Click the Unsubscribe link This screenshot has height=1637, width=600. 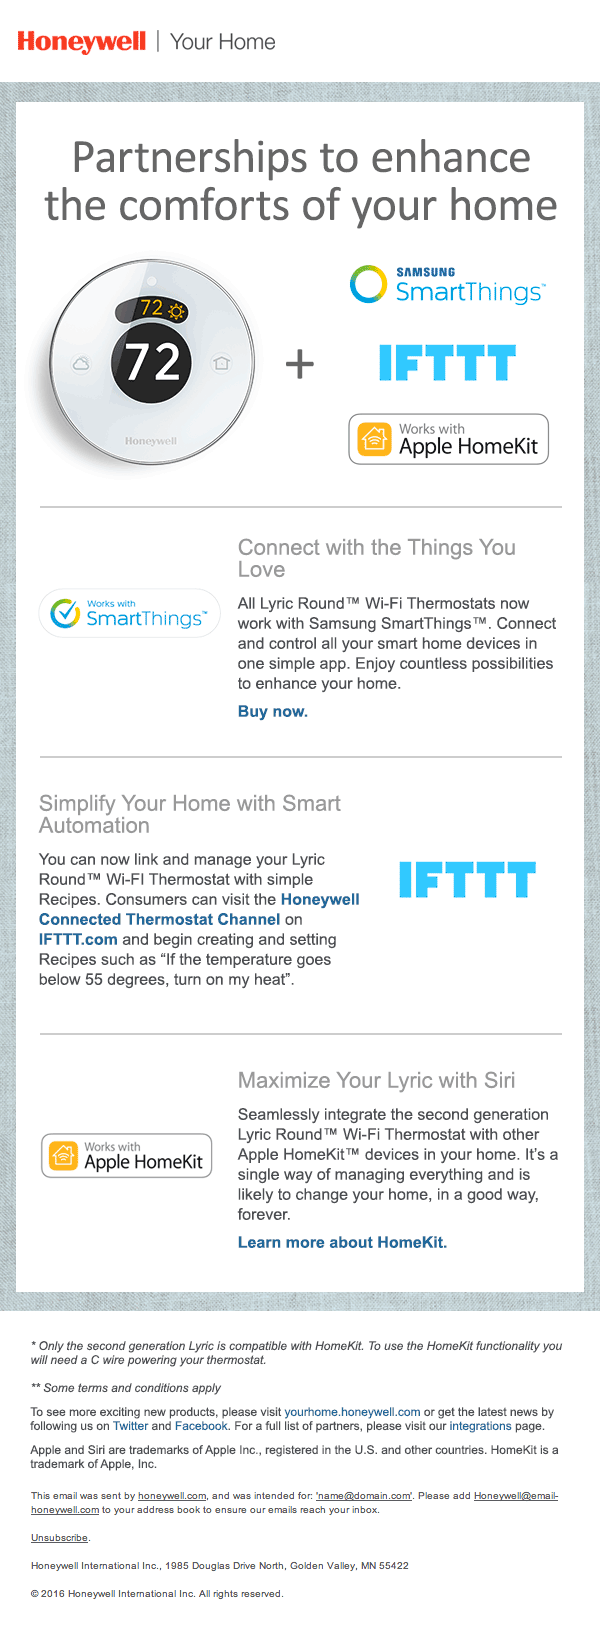click(59, 1538)
